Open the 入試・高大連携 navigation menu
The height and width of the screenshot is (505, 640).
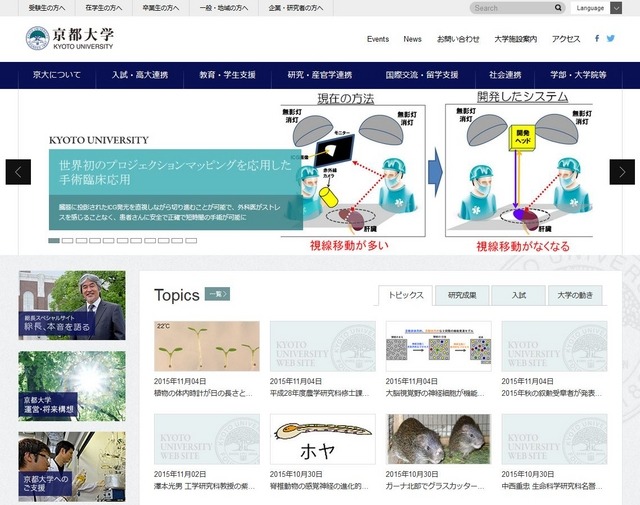(x=140, y=75)
